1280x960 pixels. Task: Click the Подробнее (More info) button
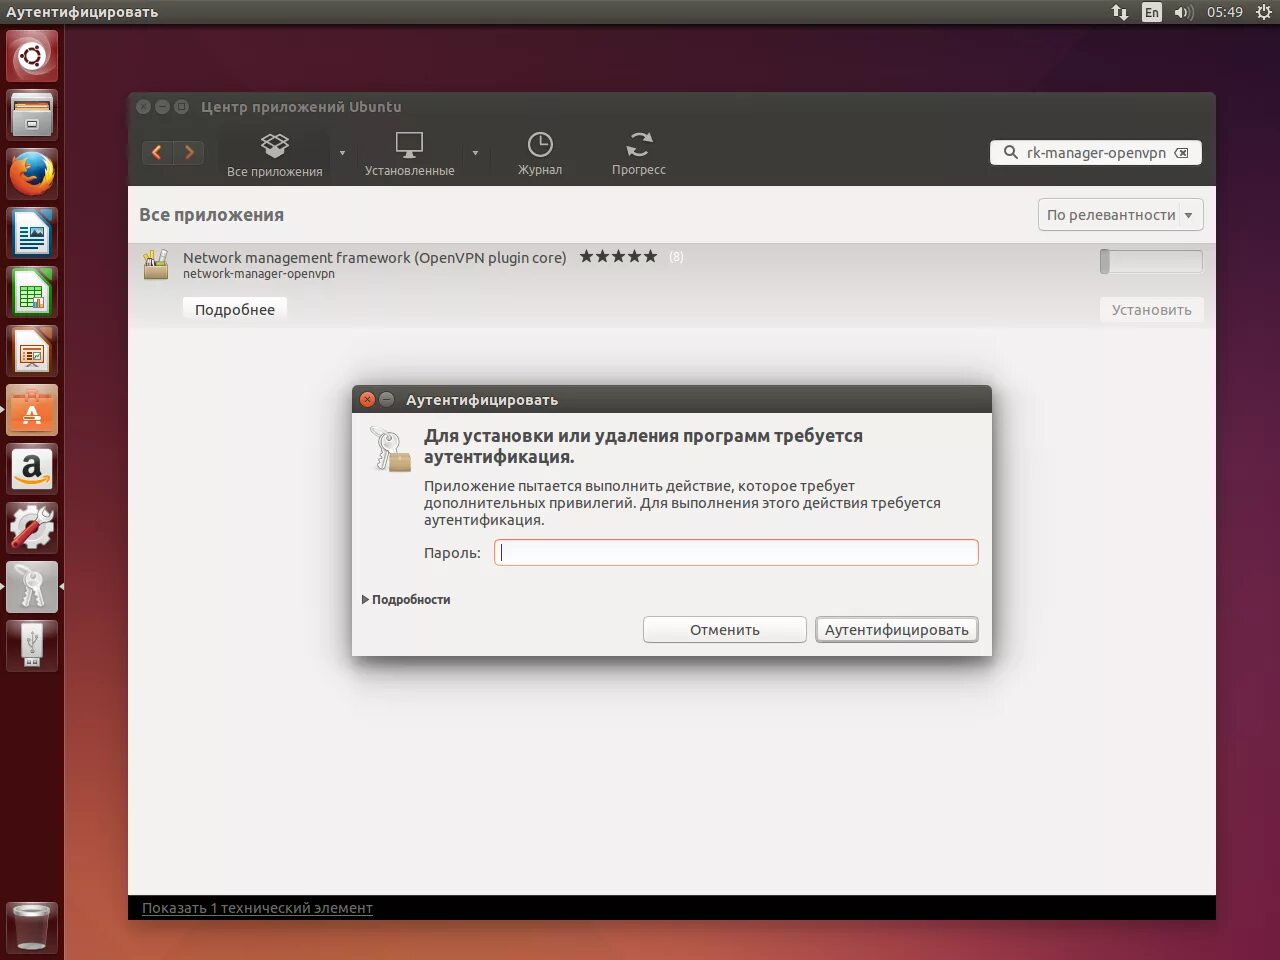235,310
